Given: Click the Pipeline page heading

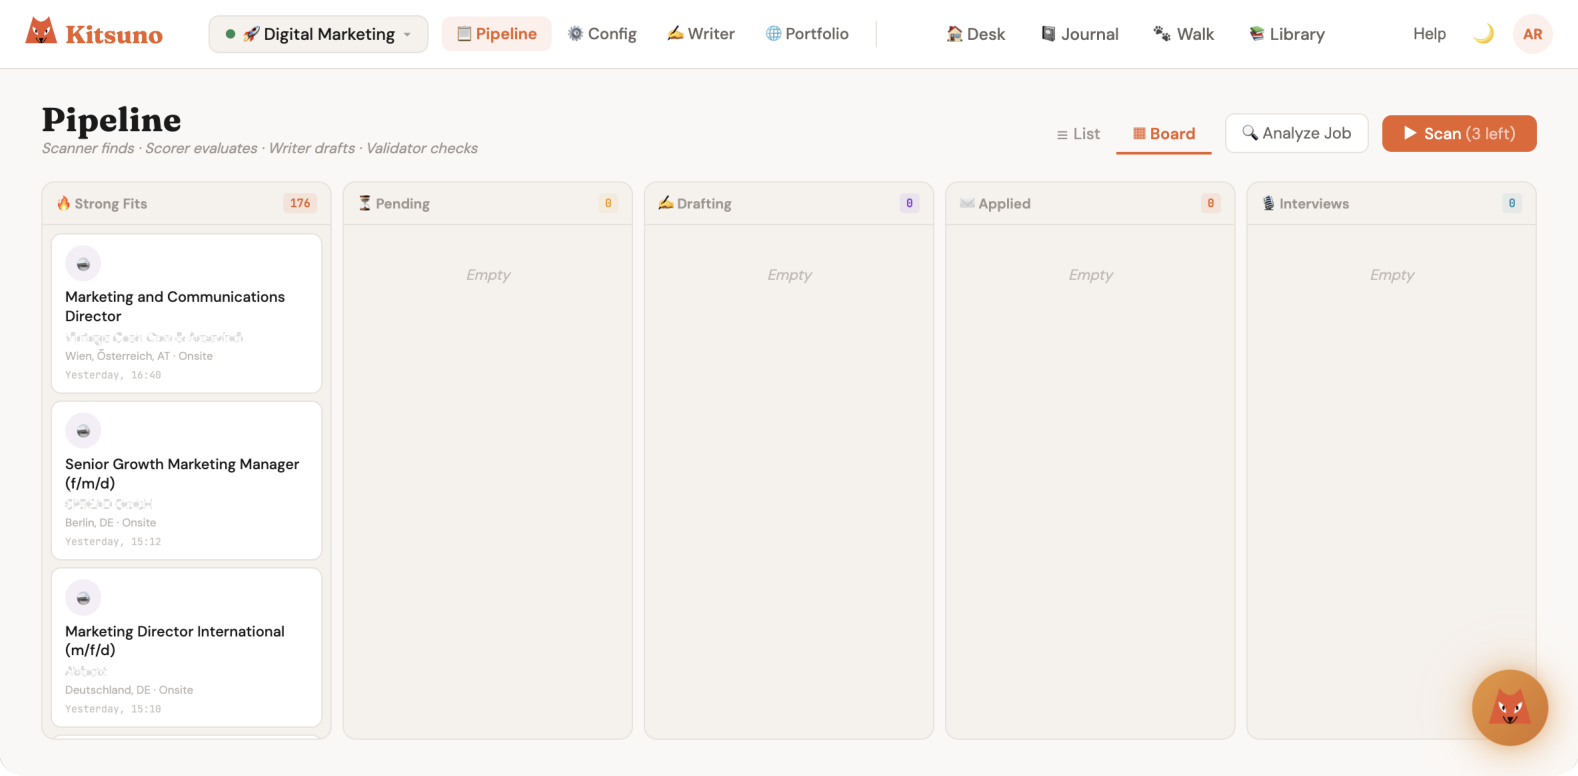Looking at the screenshot, I should tap(112, 120).
